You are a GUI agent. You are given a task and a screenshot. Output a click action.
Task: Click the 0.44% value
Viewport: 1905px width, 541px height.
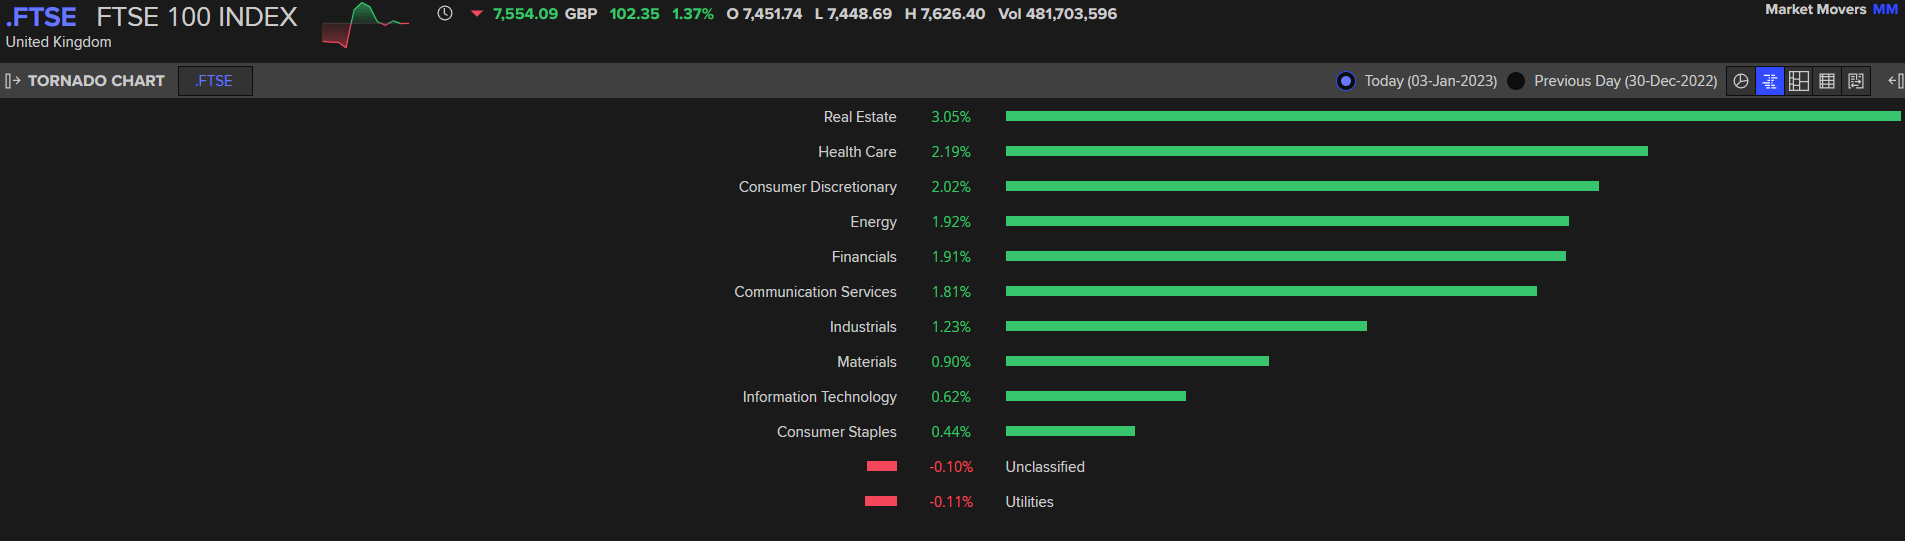951,432
